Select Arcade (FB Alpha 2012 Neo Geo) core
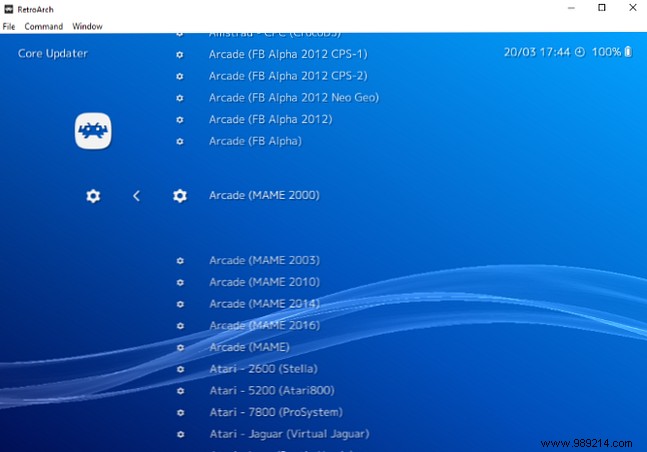Viewport: 647px width, 452px height. click(x=294, y=97)
